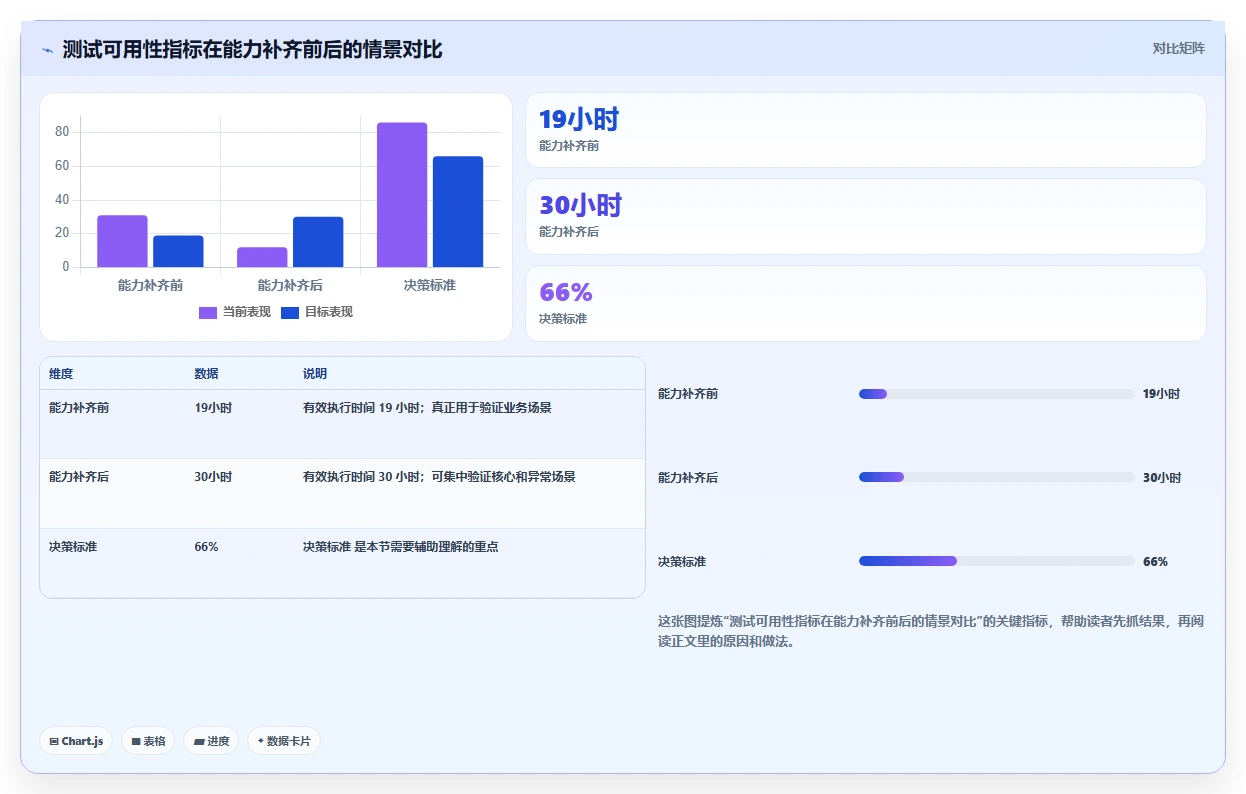
Task: Click the purple 当前表现 legend swatch
Action: pos(208,312)
